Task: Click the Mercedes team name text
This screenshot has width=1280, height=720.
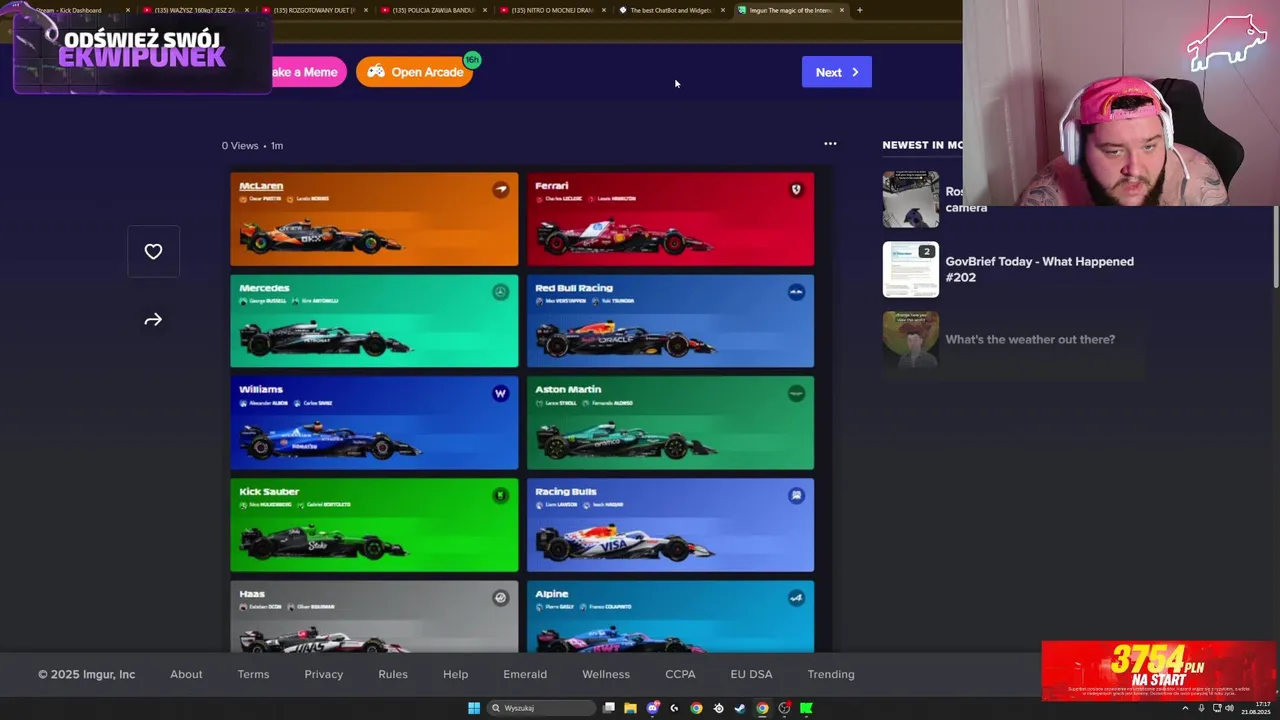Action: pos(264,288)
